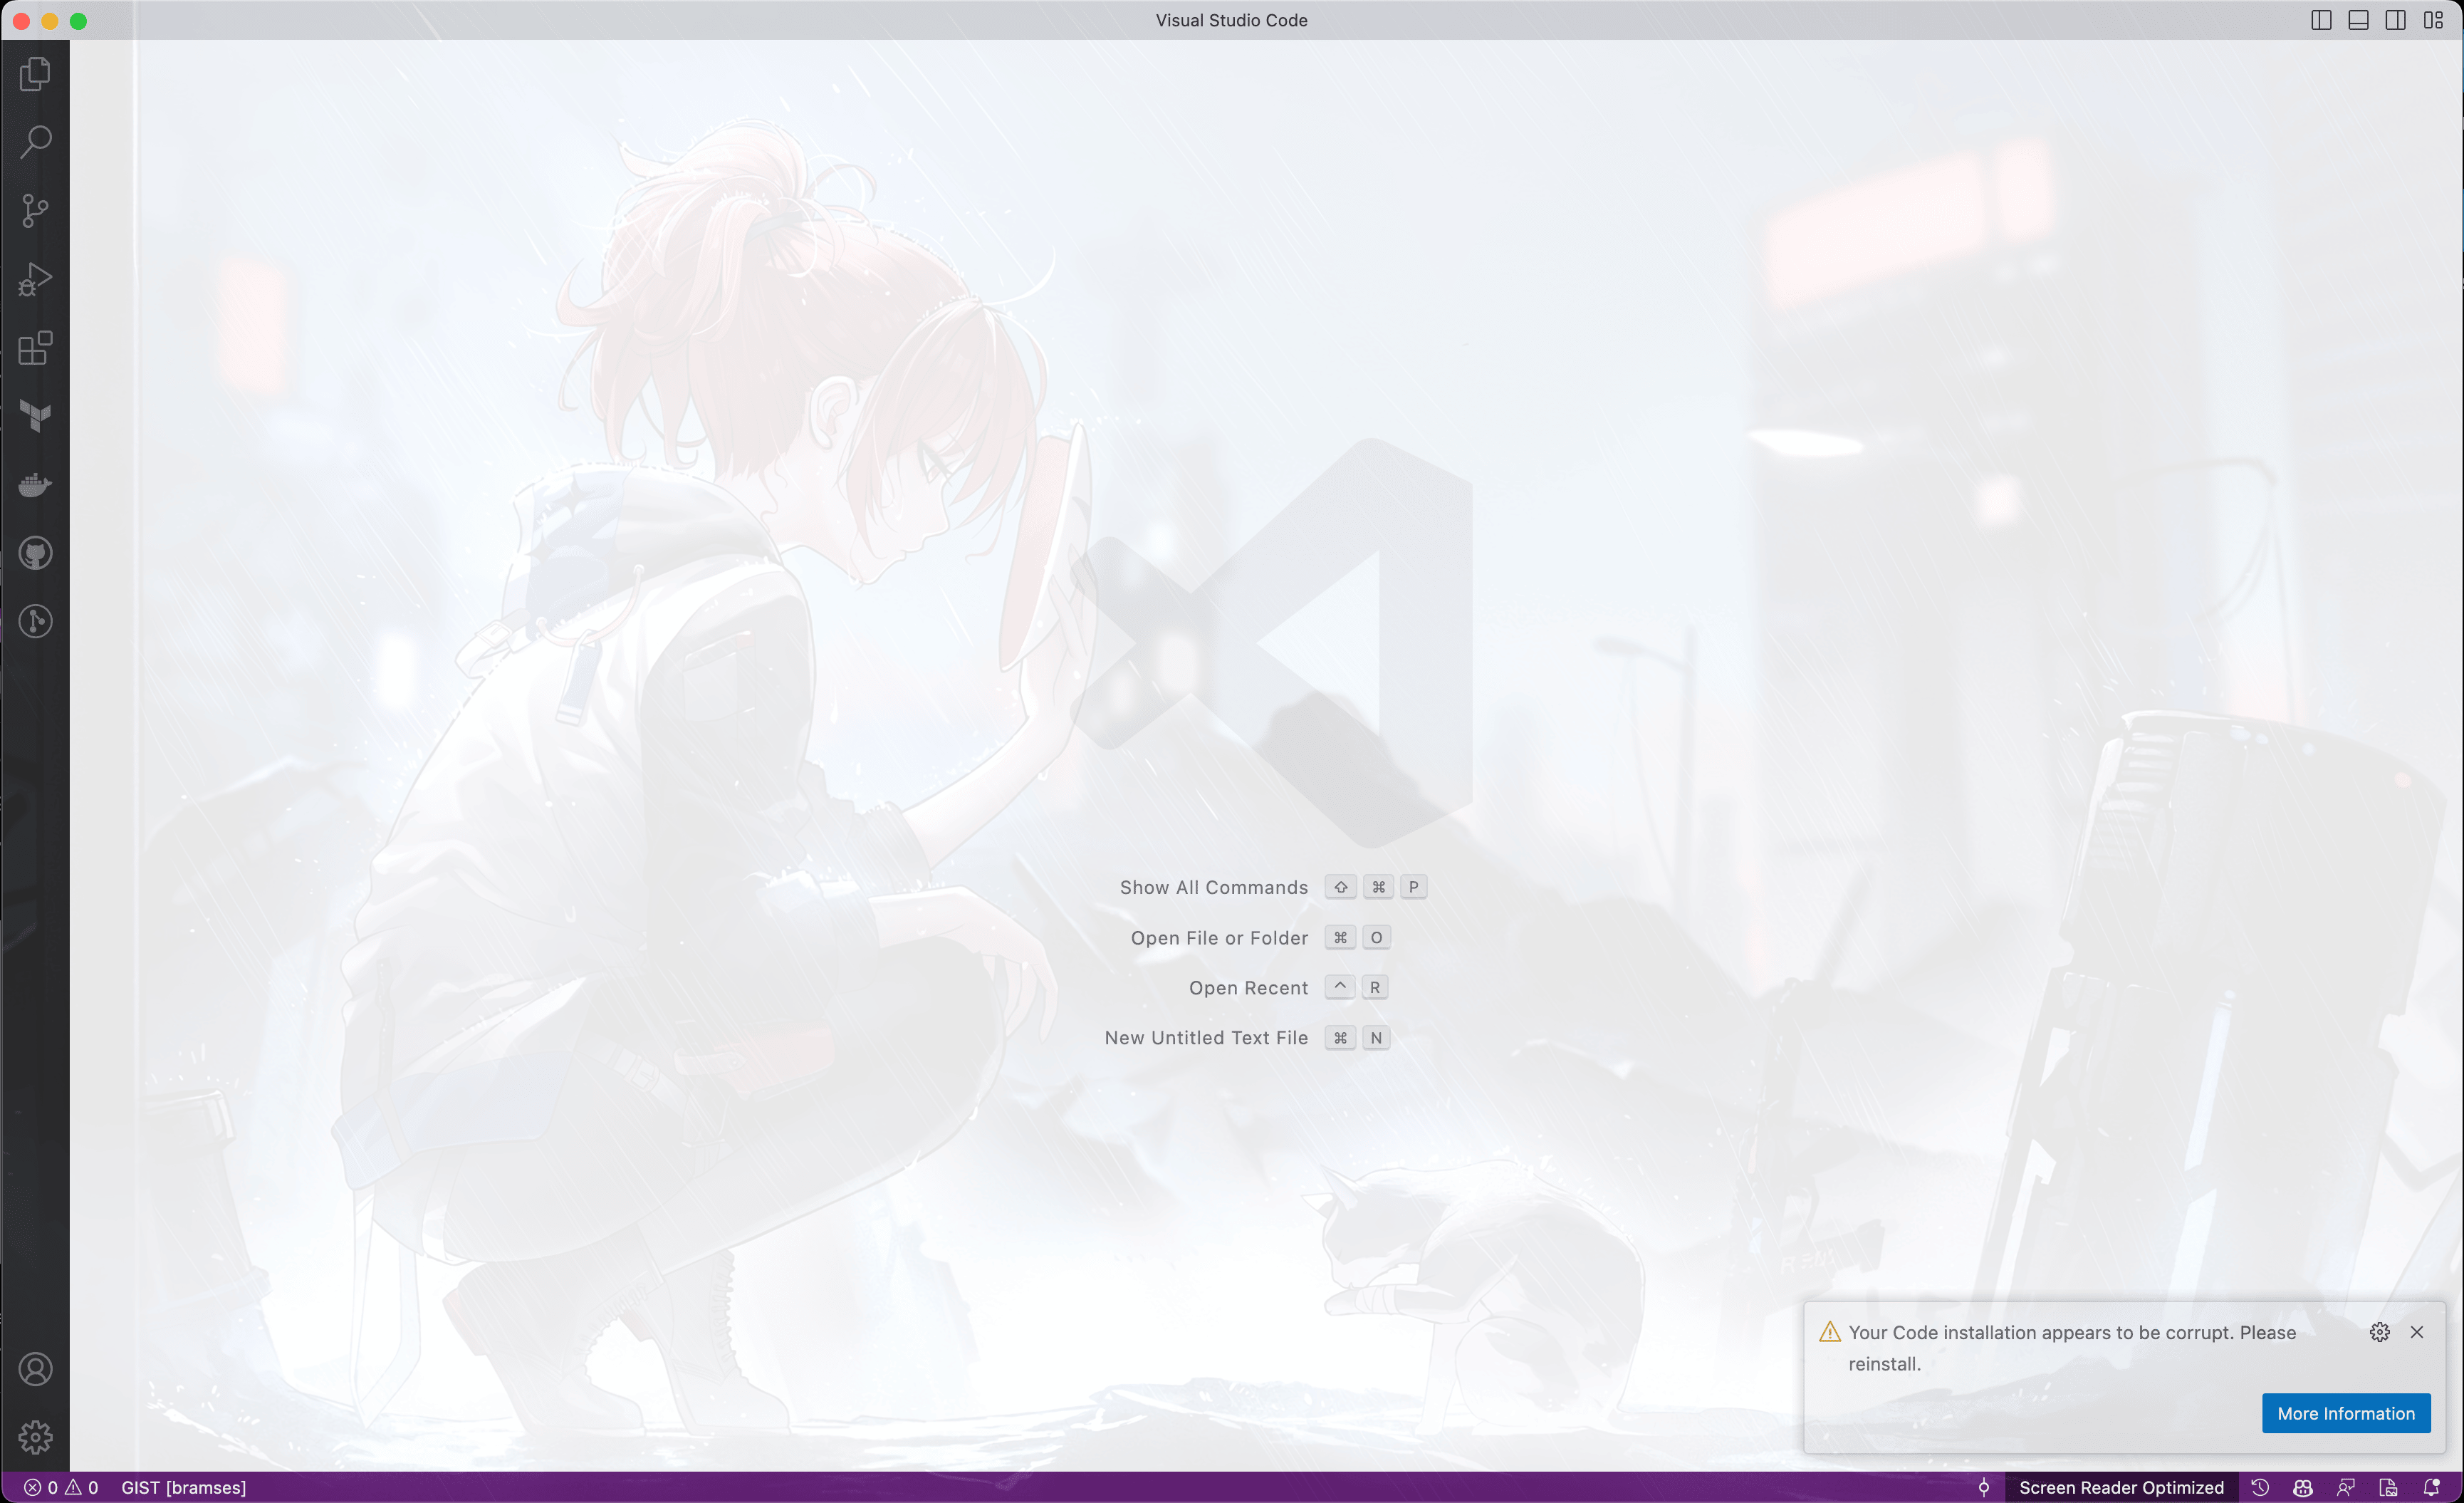Click the More Information button
Viewport: 2464px width, 1503px height.
point(2345,1413)
